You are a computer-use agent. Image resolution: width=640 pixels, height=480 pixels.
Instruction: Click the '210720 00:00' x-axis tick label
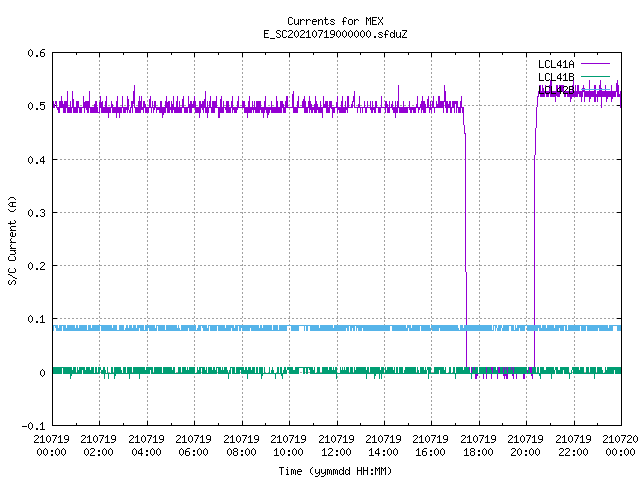[x=620, y=446]
